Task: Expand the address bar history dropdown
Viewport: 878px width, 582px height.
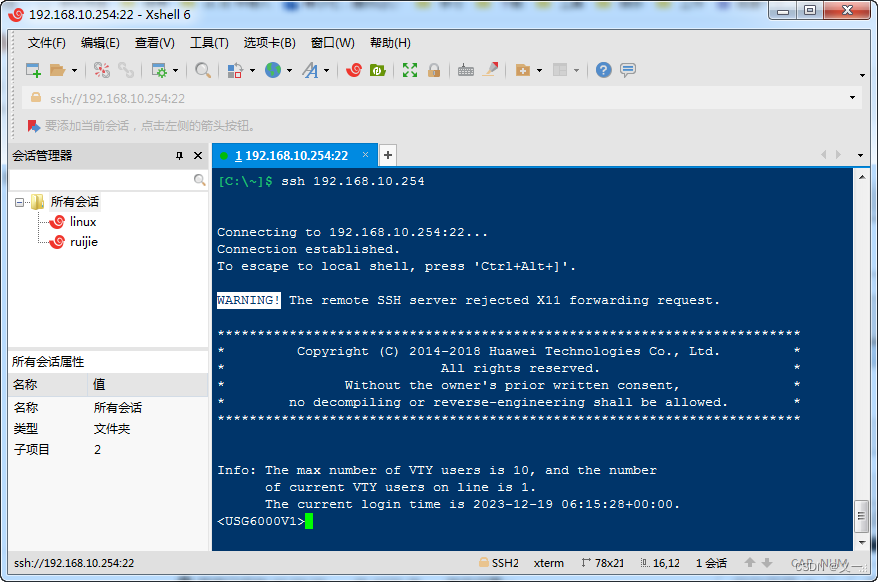Action: (x=852, y=97)
